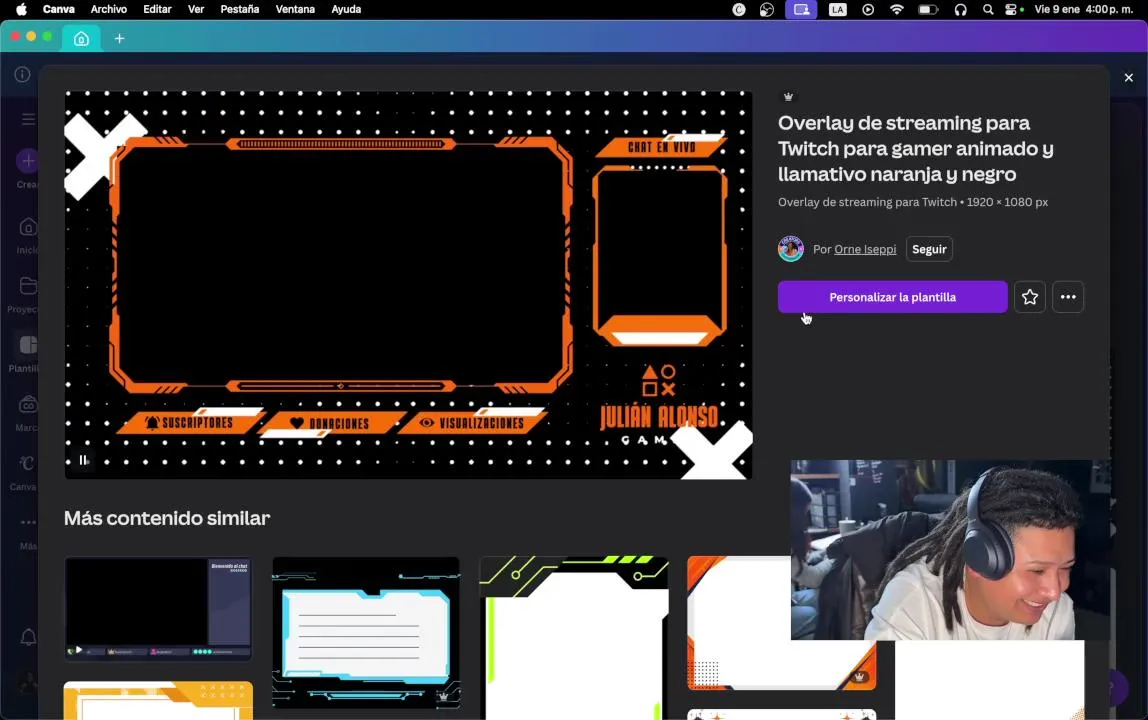The width and height of the screenshot is (1148, 720).
Task: Open the Editar menu
Action: click(x=157, y=10)
